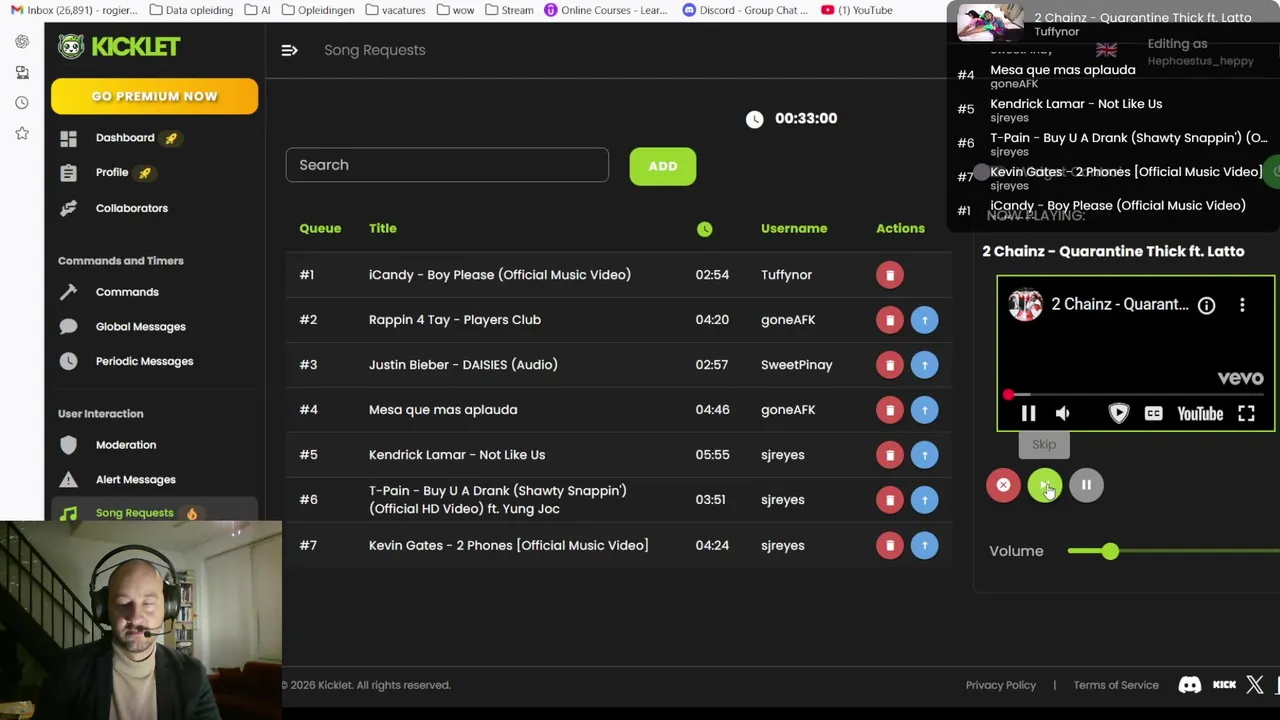Delete T-Pain - Buy U A Drank request
Viewport: 1280px width, 720px height.
coord(889,500)
